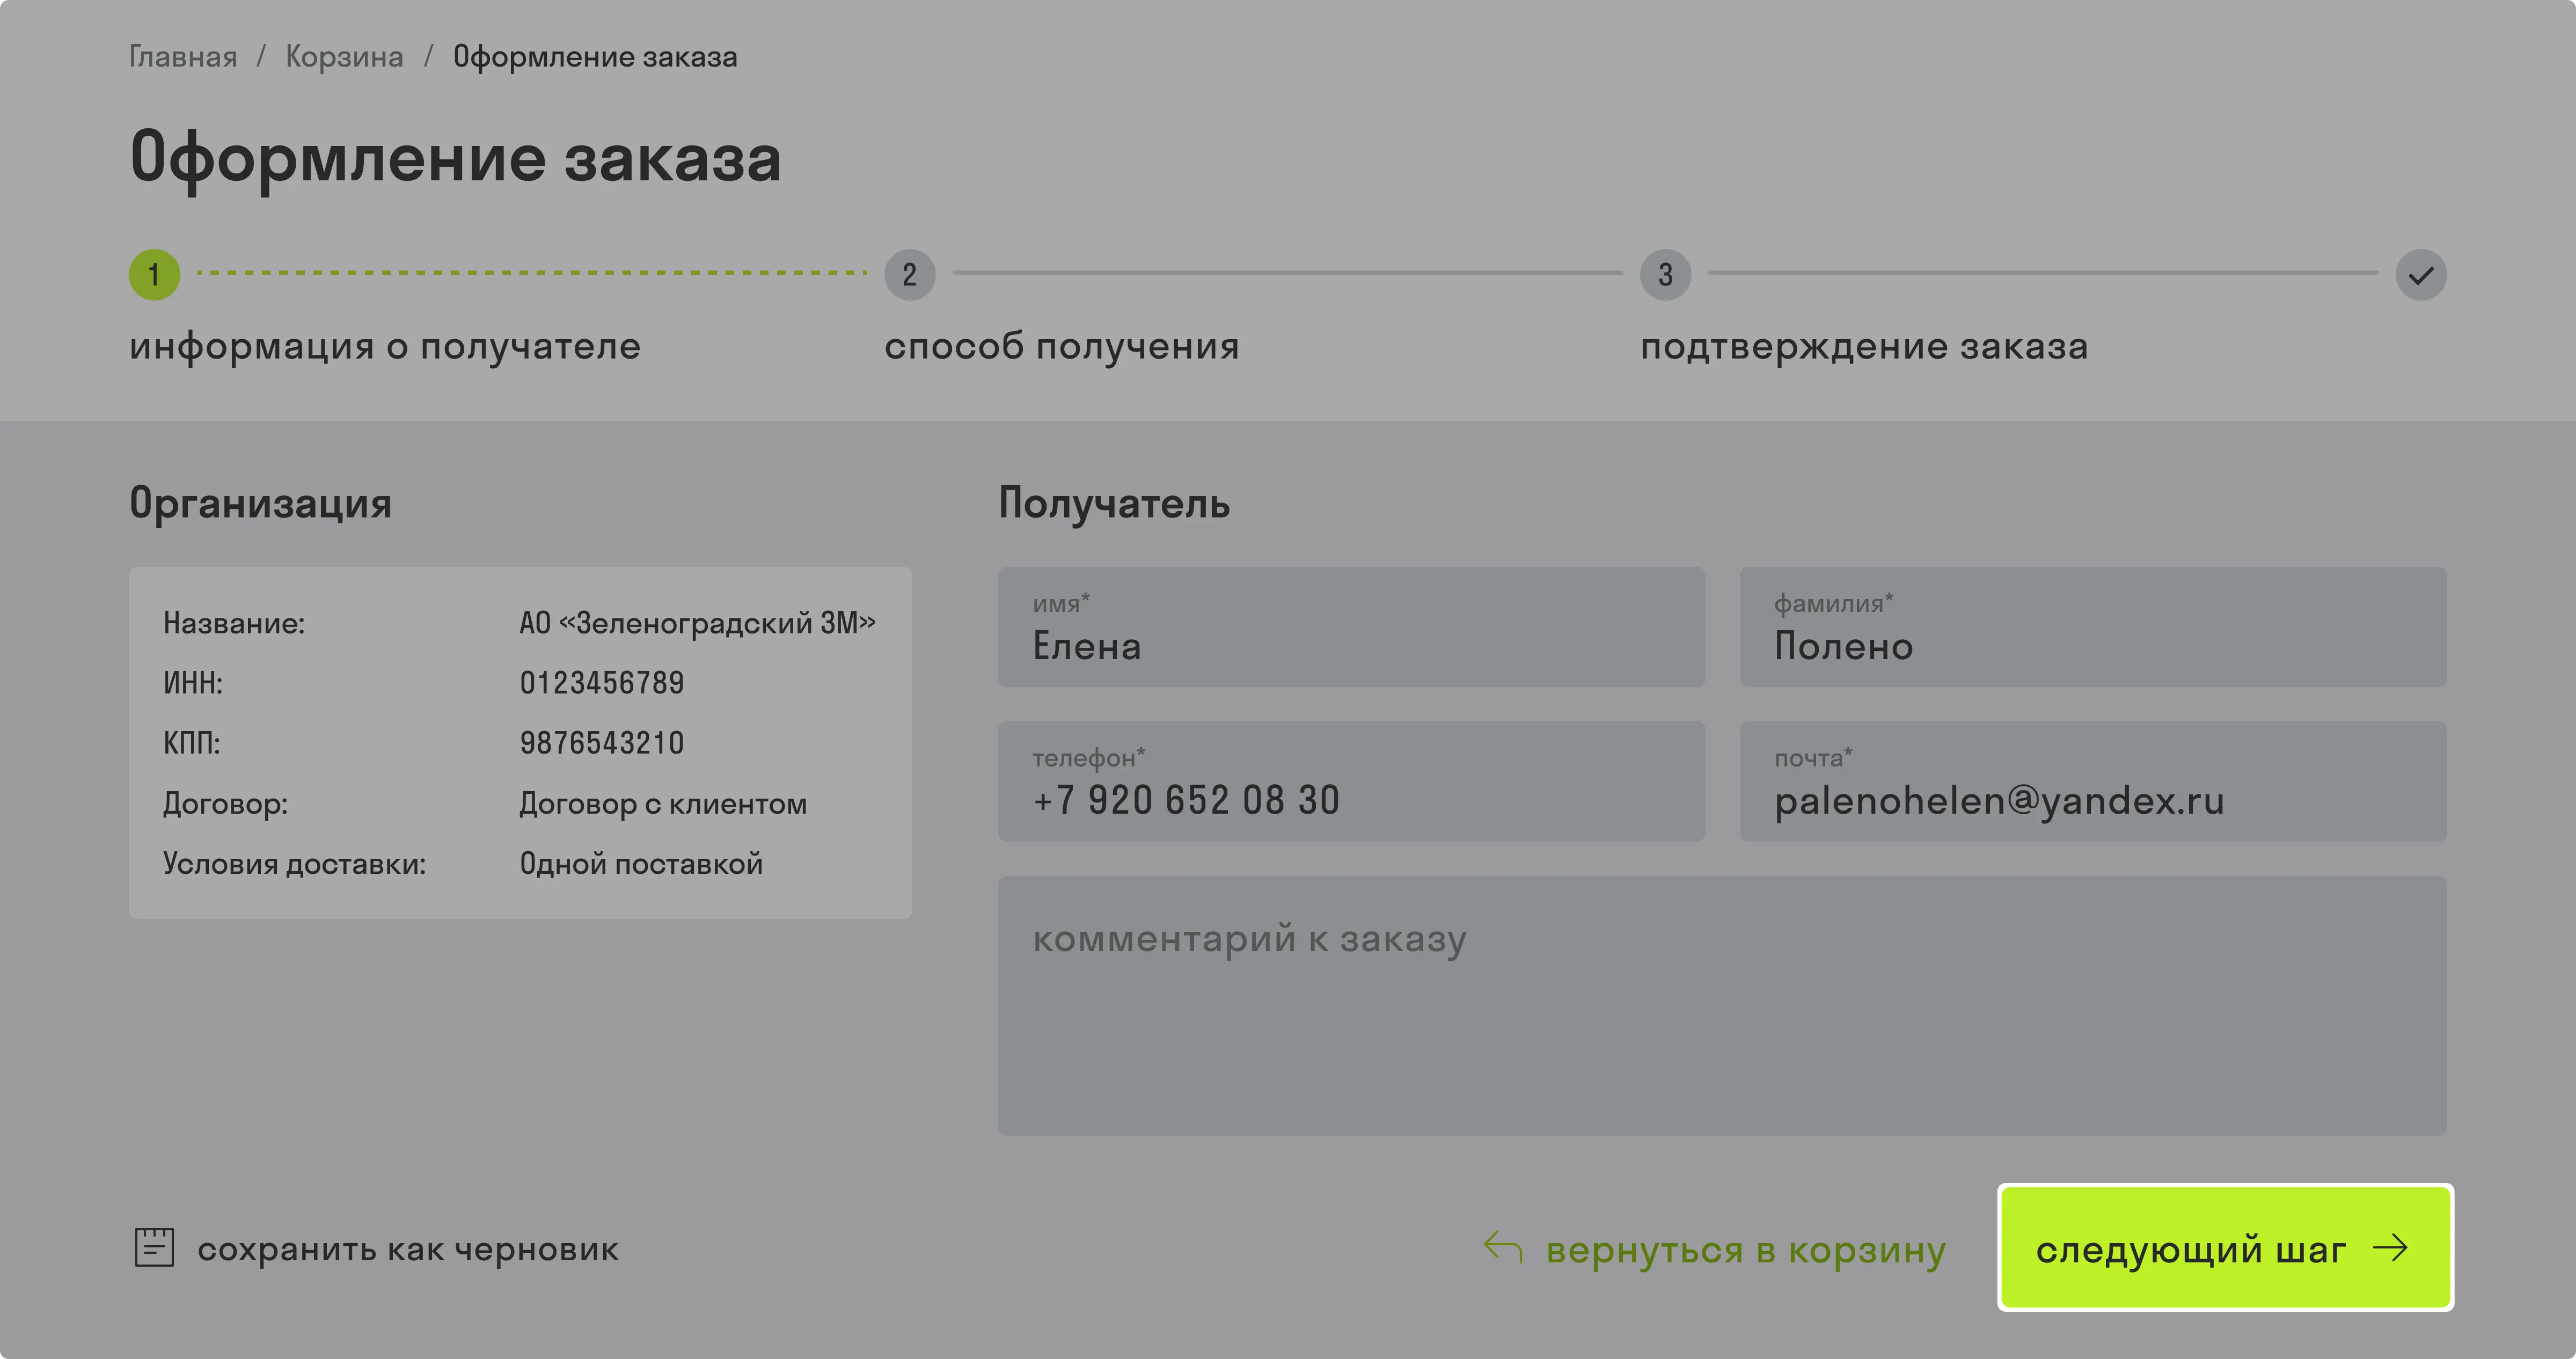The height and width of the screenshot is (1359, 2576).
Task: Click the Одной поставкой delivery value
Action: point(641,863)
